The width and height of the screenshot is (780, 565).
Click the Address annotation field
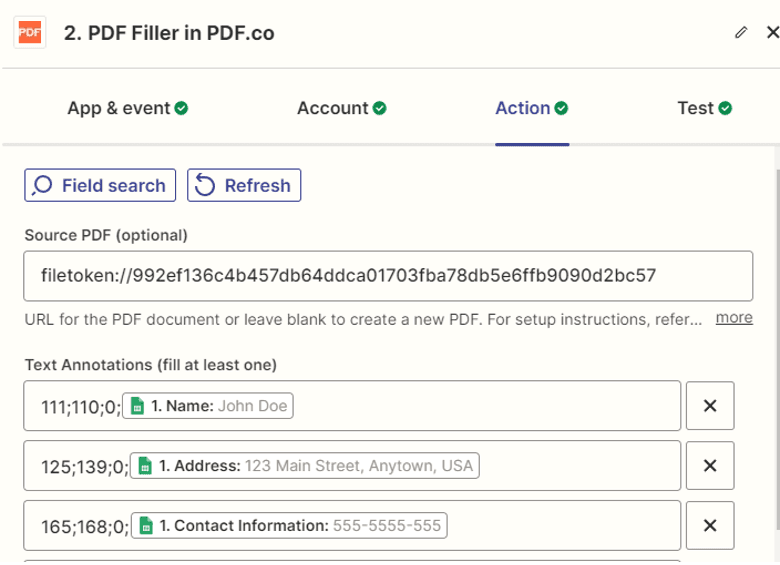[x=570, y=465]
